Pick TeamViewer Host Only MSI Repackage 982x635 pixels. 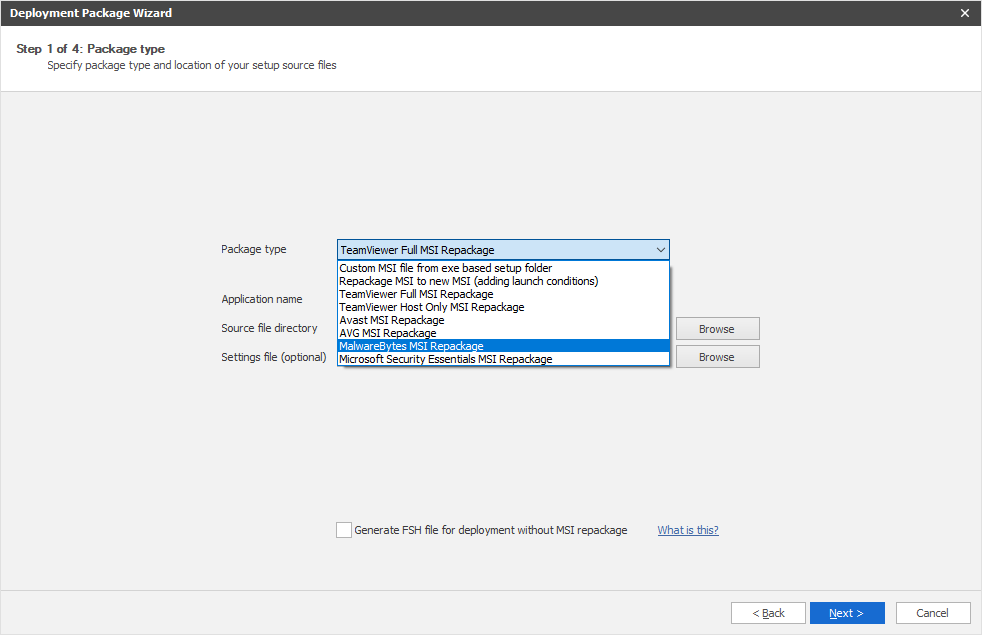[503, 307]
